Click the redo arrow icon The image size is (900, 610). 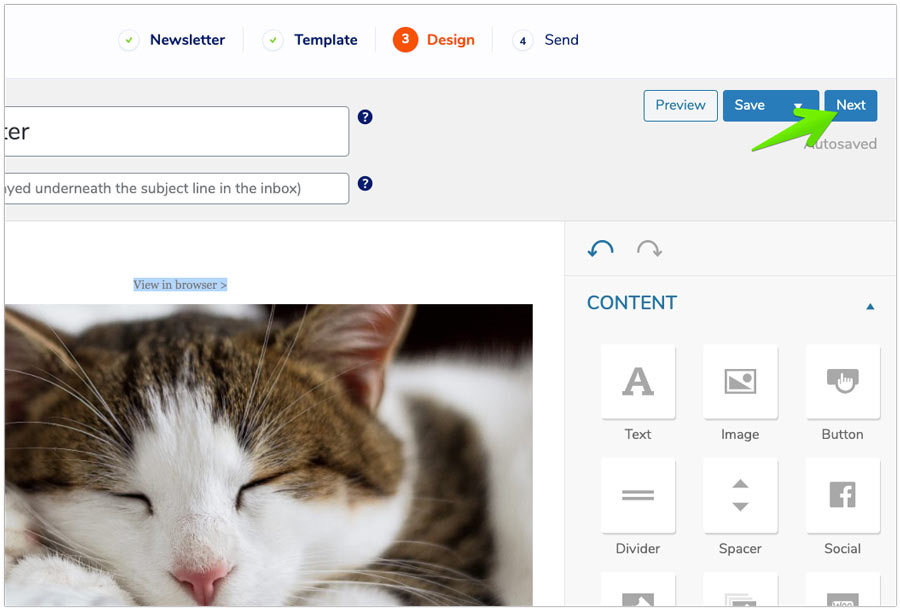click(x=649, y=249)
